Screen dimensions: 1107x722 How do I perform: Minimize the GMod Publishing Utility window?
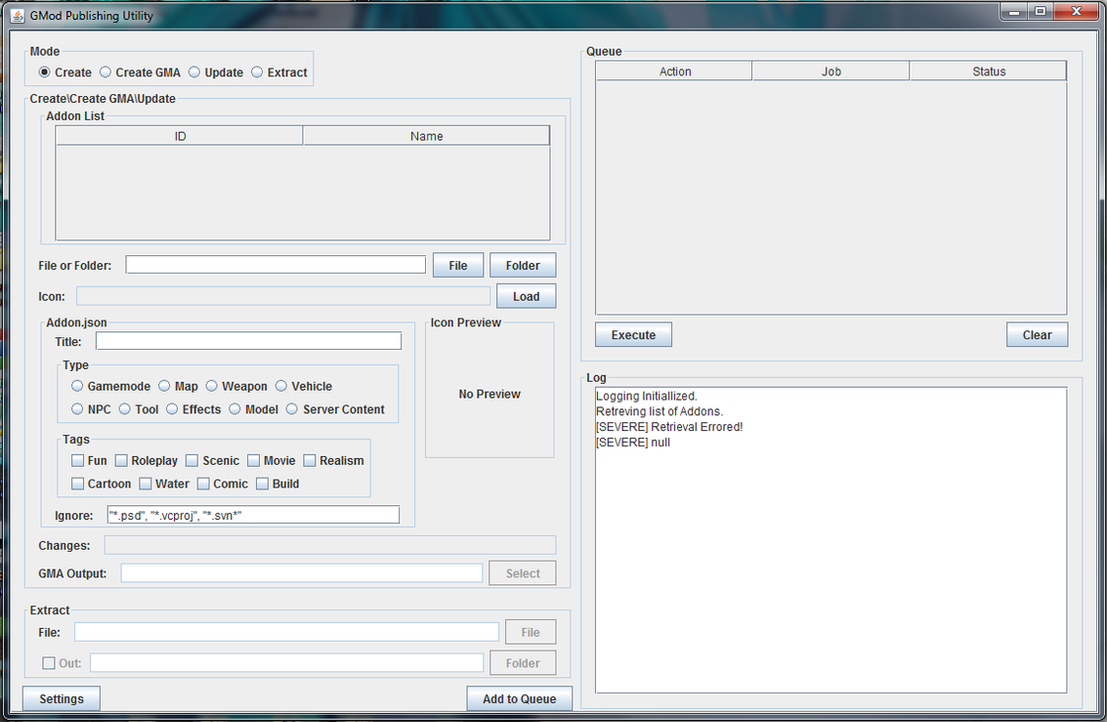(1013, 12)
